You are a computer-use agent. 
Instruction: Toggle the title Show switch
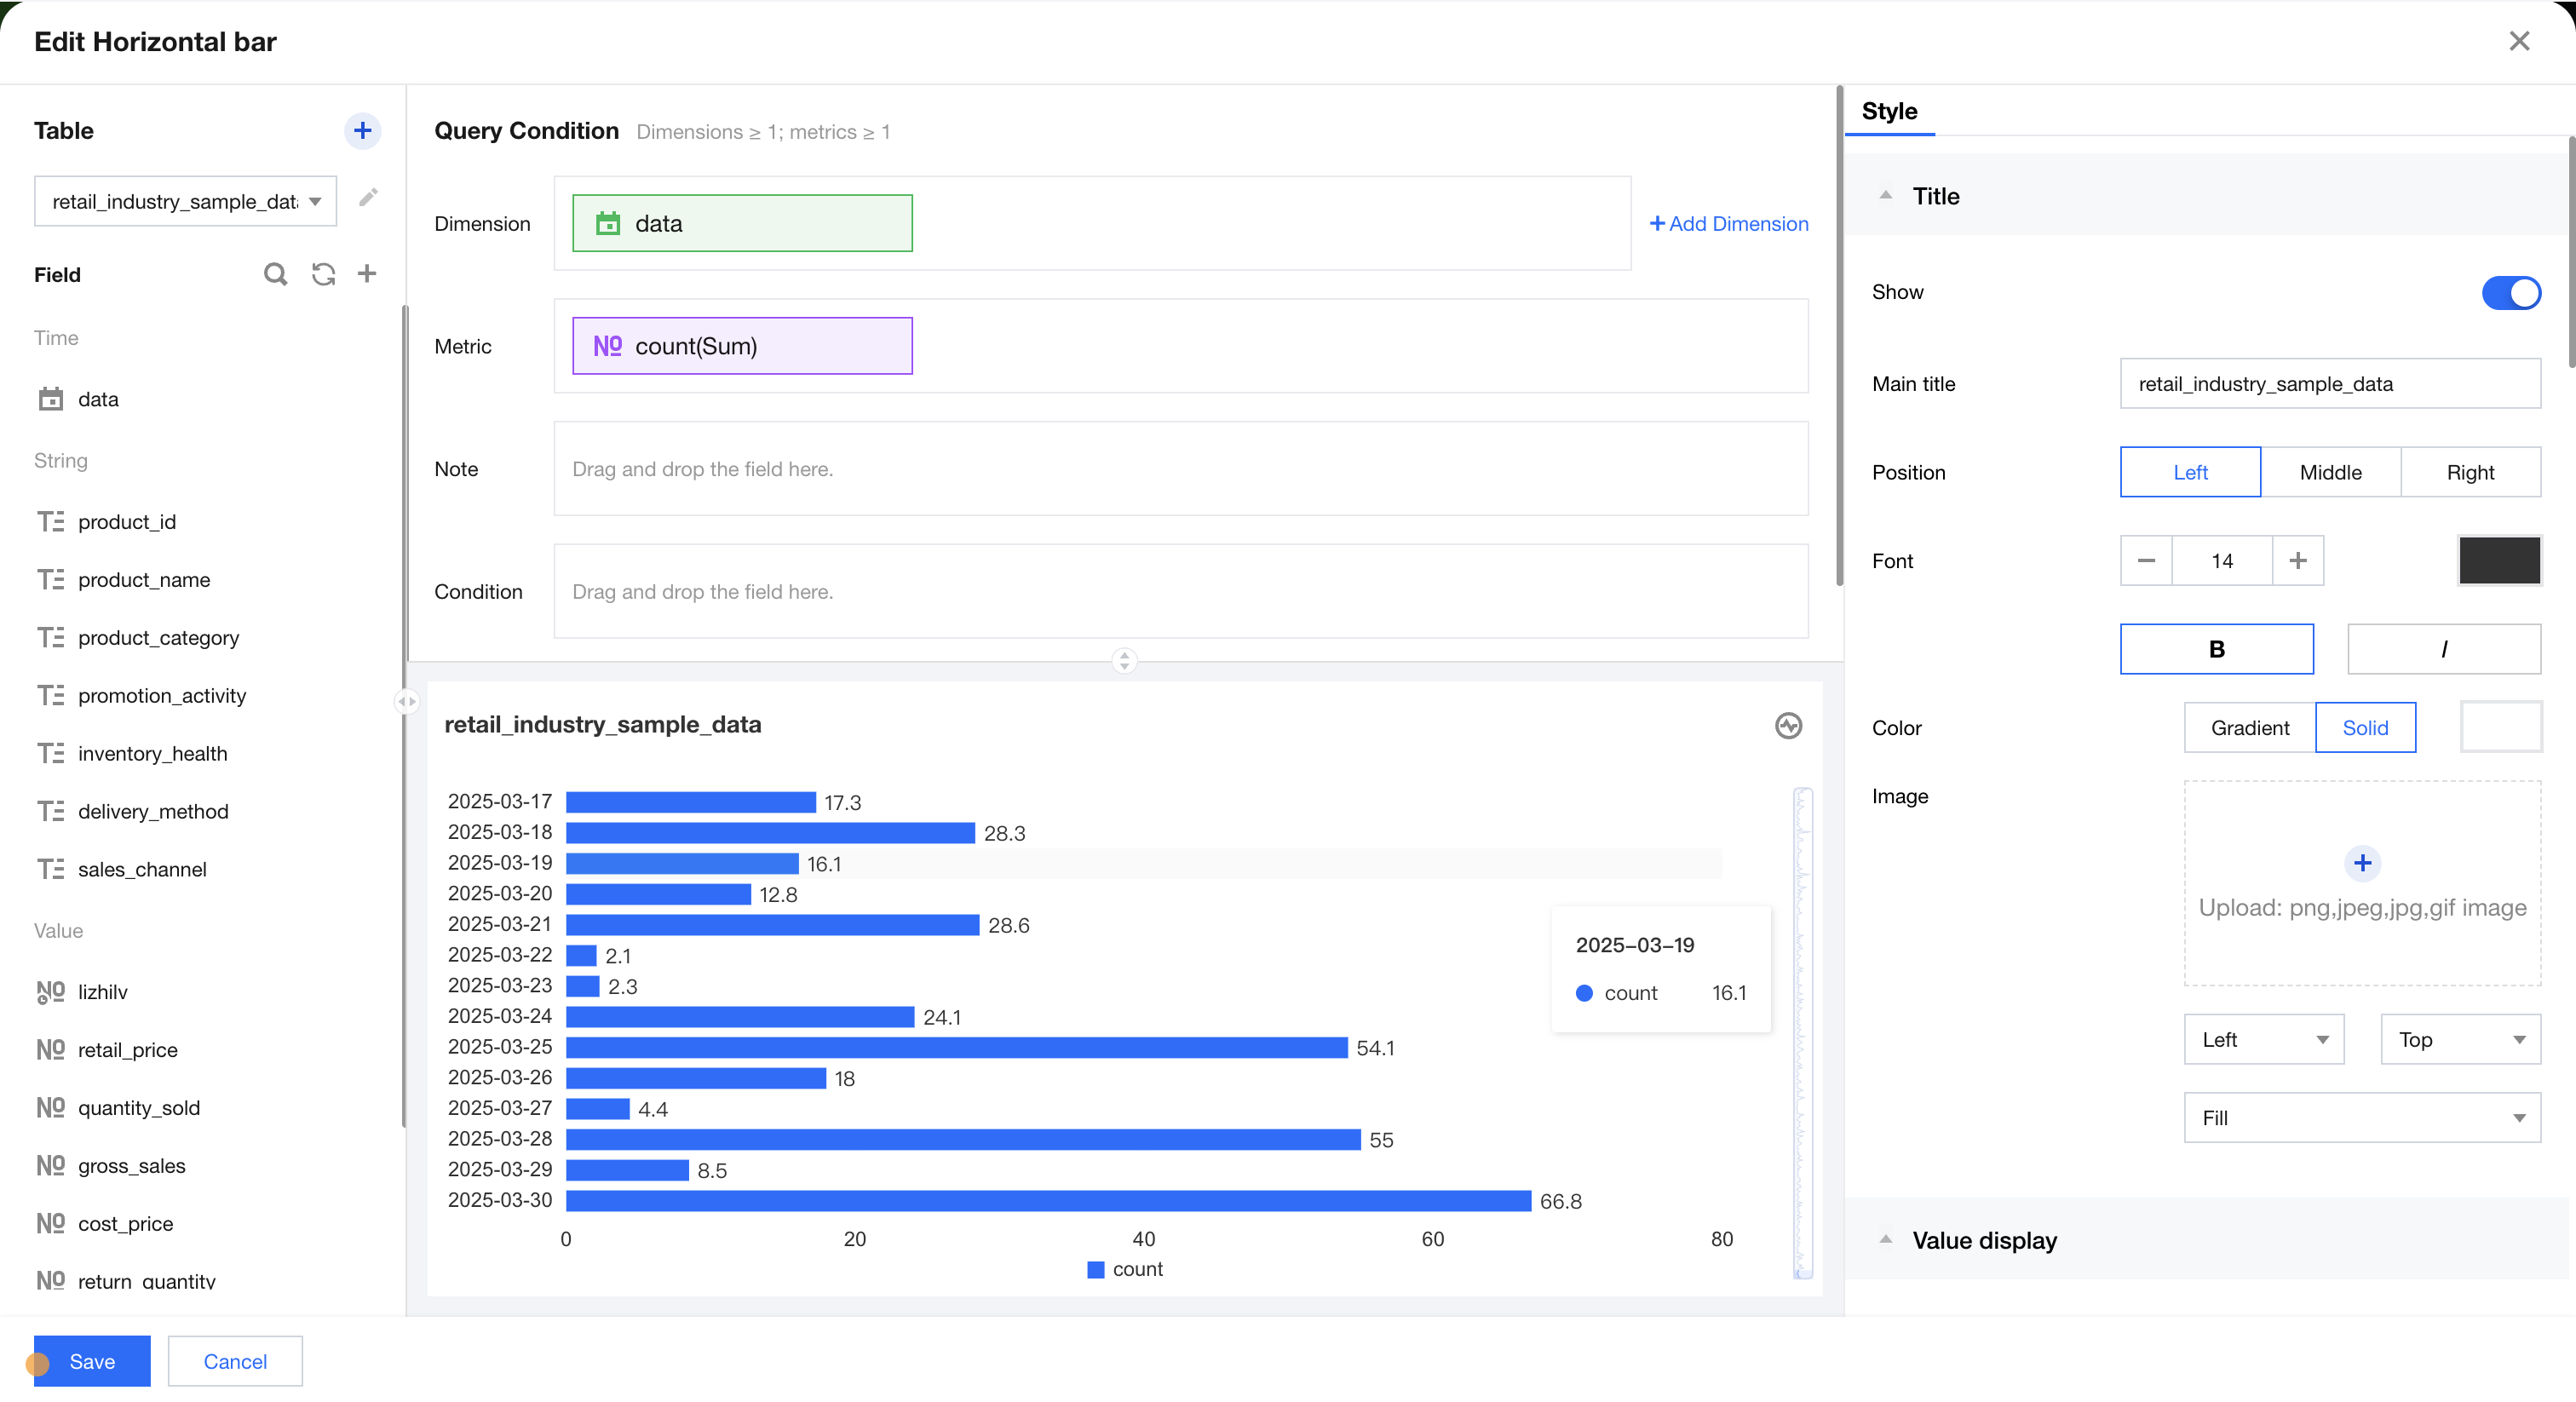click(x=2510, y=292)
